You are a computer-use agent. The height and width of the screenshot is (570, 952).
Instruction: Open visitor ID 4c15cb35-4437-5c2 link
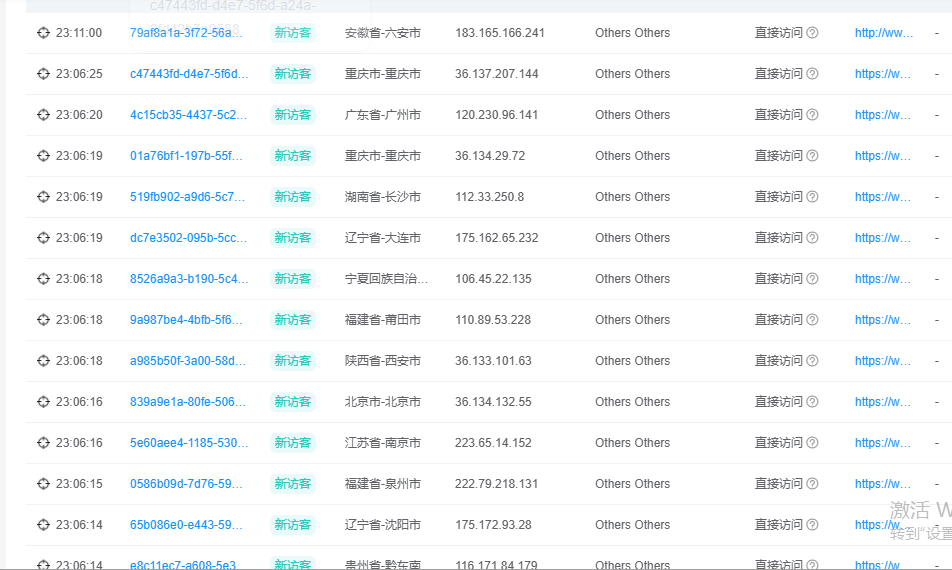click(x=188, y=115)
